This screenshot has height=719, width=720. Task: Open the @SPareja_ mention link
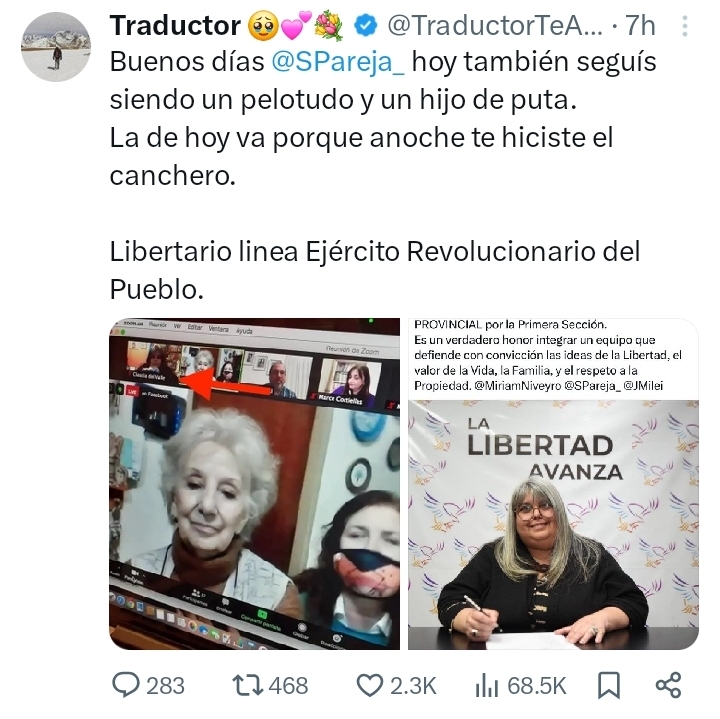click(x=338, y=62)
